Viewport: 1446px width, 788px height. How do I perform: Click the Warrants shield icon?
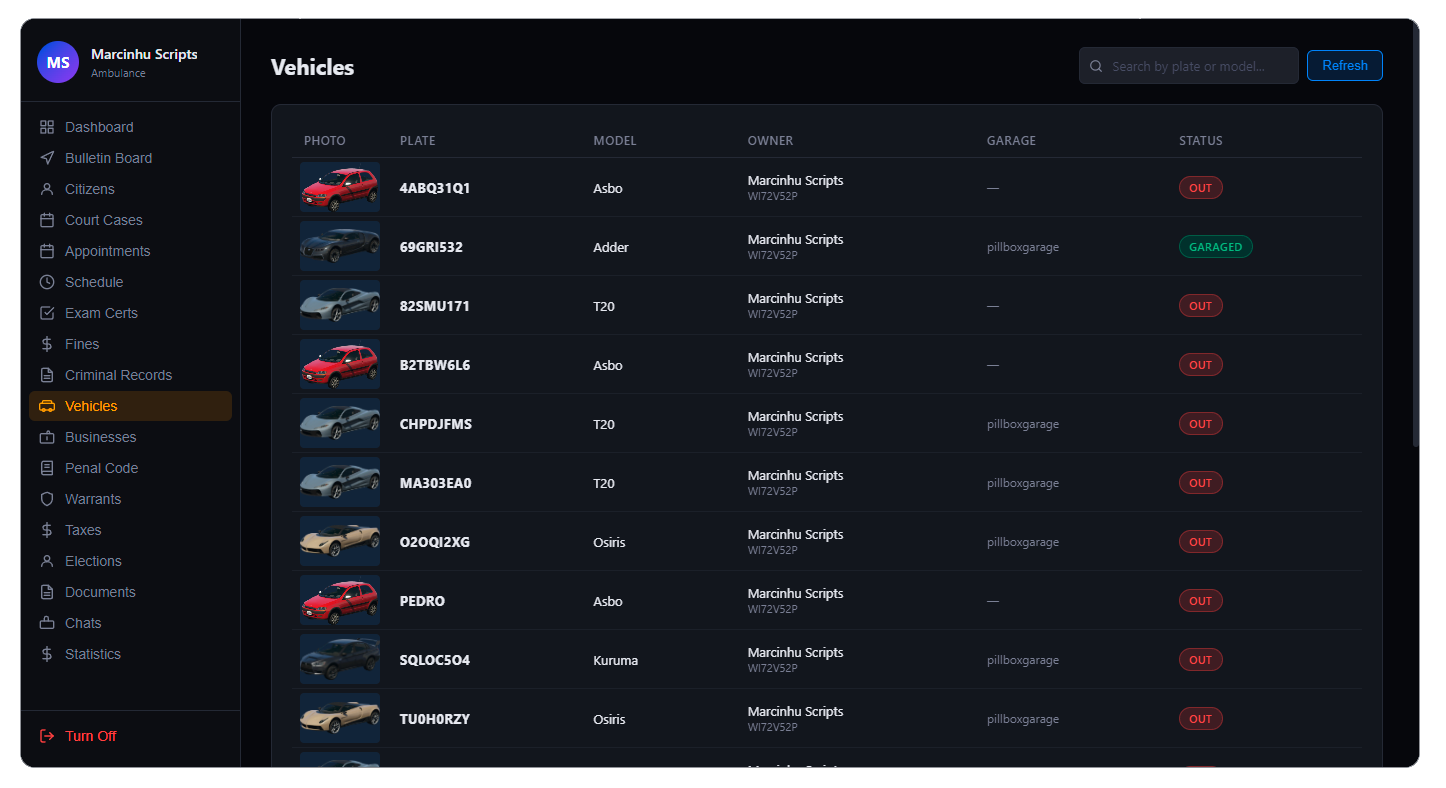[x=47, y=499]
